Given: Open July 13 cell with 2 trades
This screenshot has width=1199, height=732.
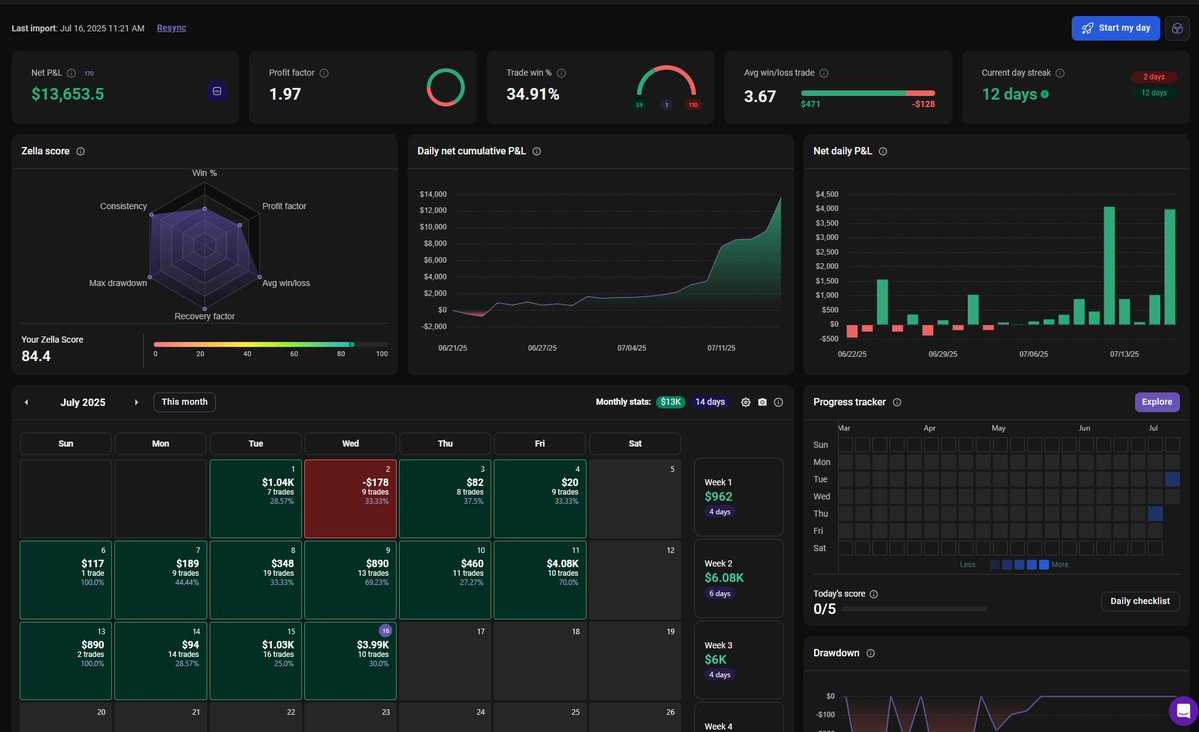Looking at the screenshot, I should click(x=66, y=661).
